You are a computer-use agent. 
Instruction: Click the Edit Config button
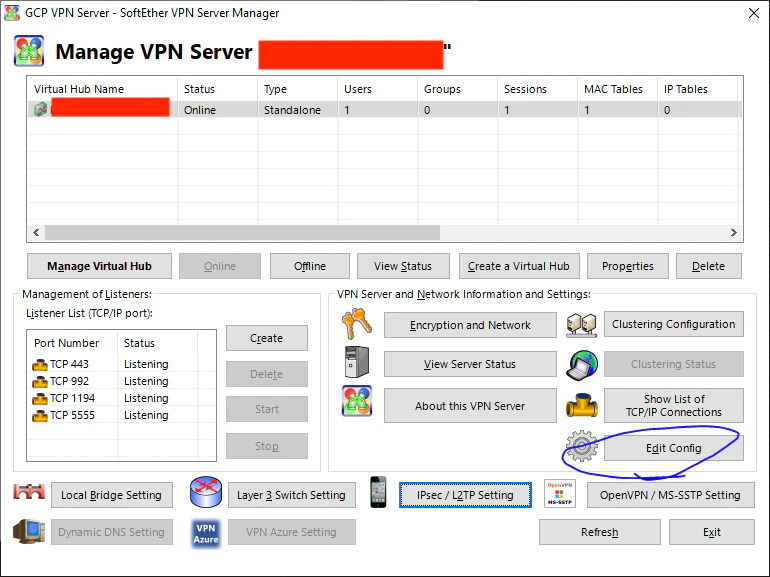tap(674, 448)
